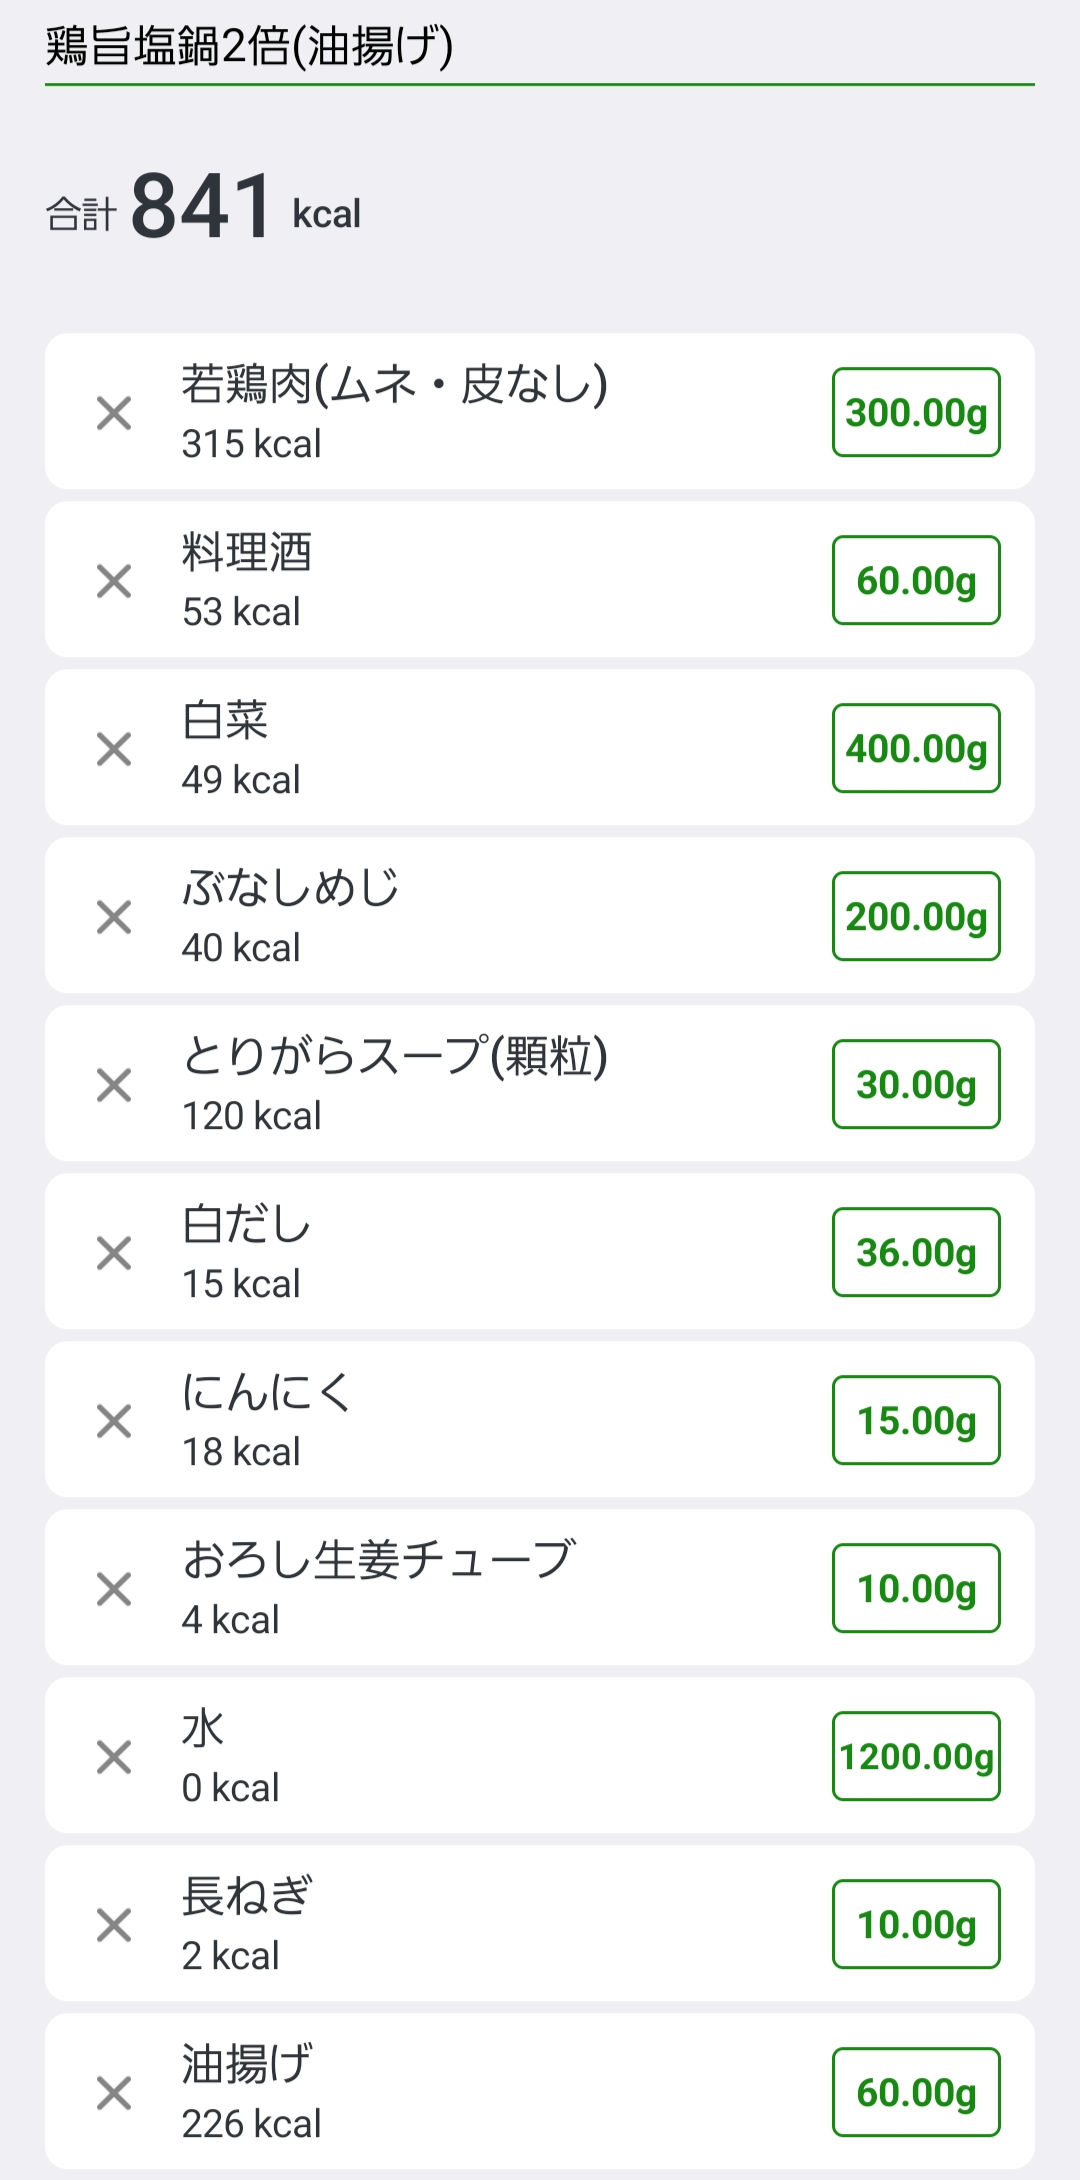Open the ぶなしめじ 200.00g quantity field
1080x2180 pixels.
pos(916,916)
